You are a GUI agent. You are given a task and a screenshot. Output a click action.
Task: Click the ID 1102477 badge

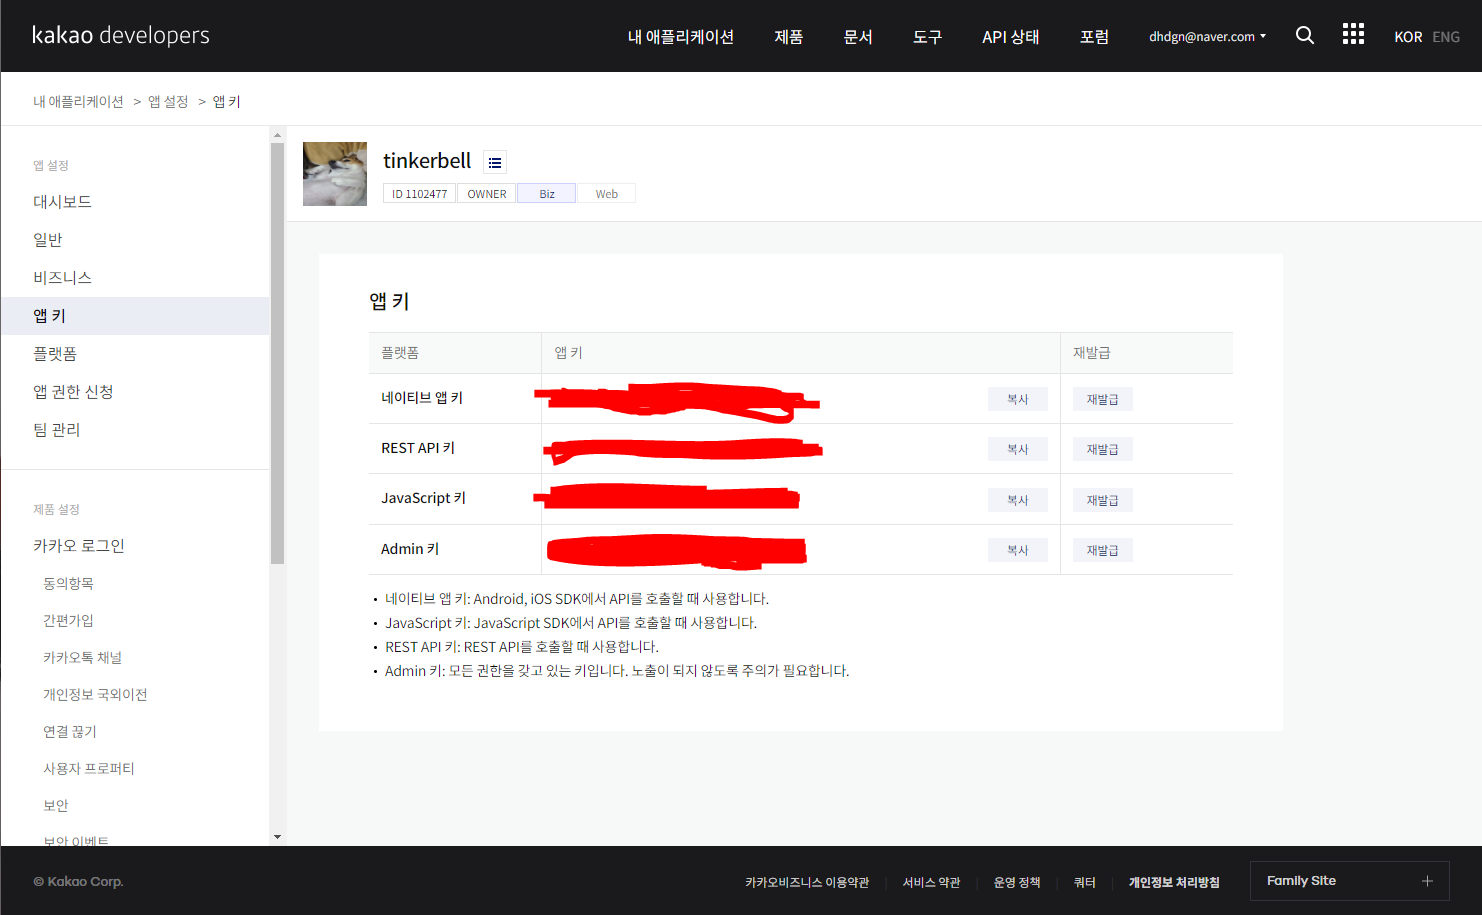[x=420, y=194]
